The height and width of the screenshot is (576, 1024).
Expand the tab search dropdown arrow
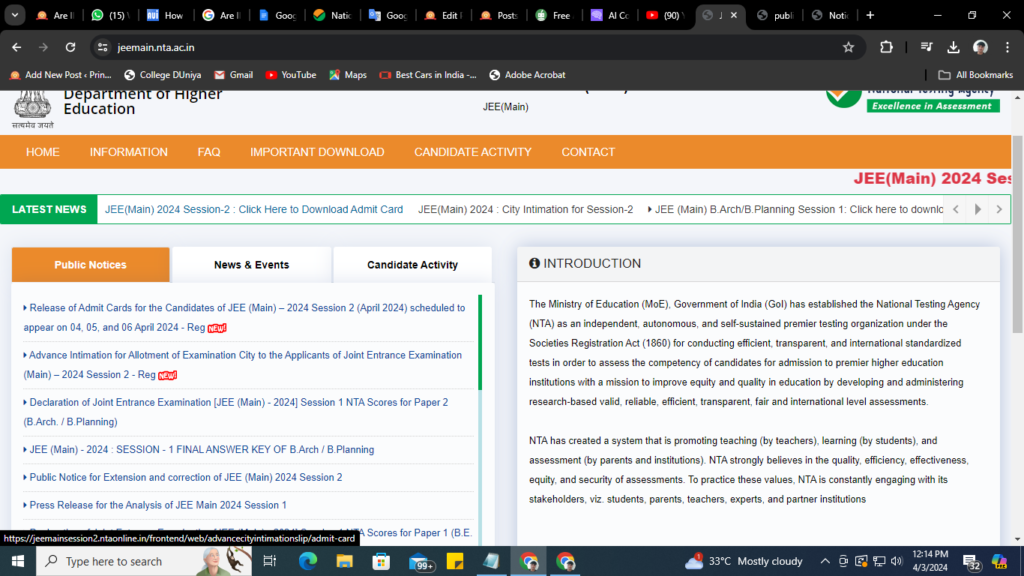(16, 15)
